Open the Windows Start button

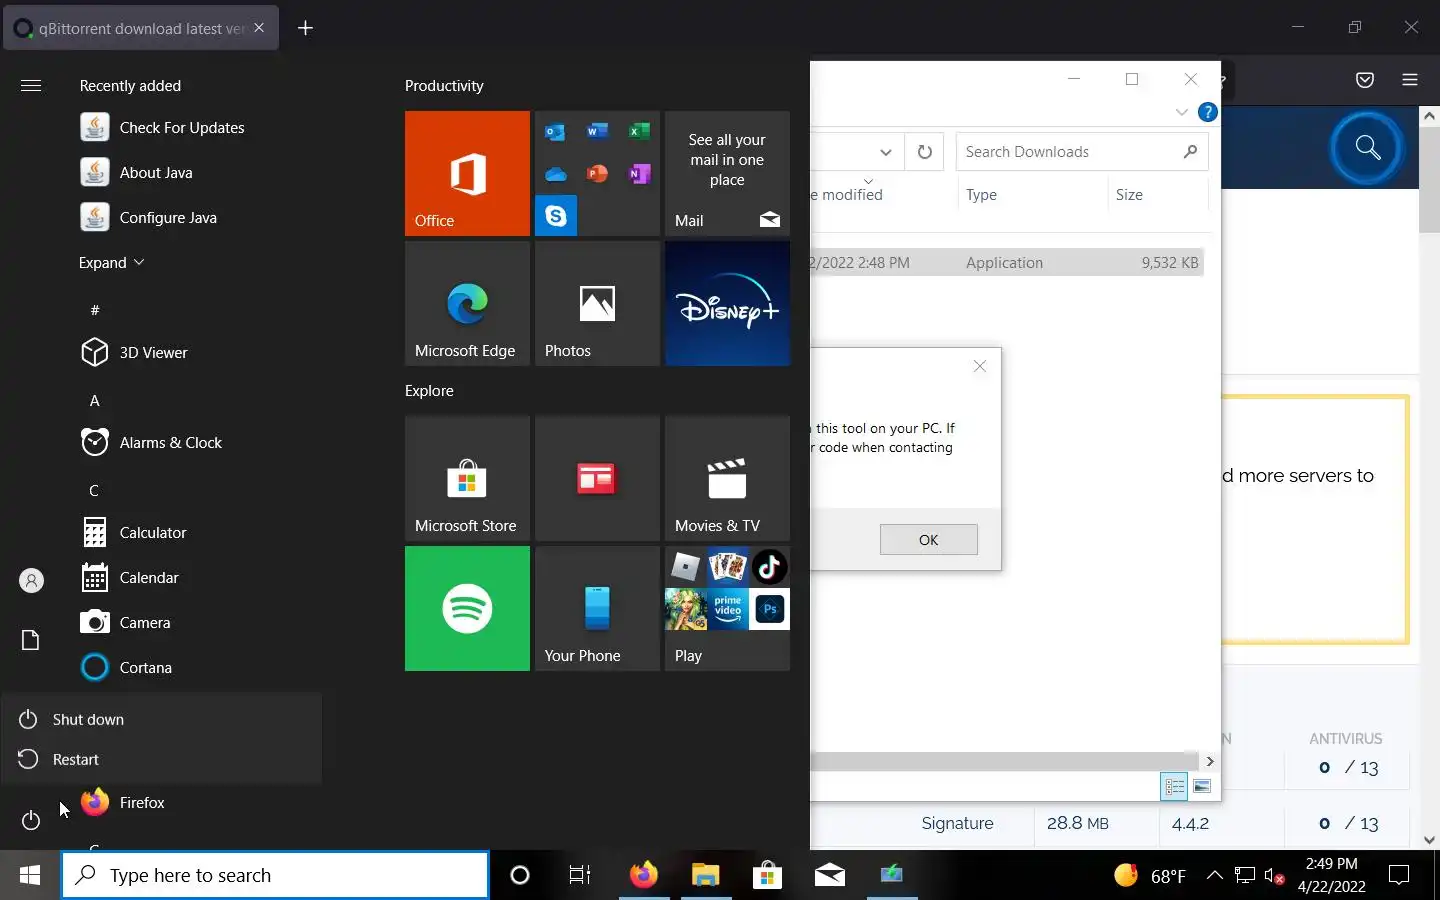pyautogui.click(x=30, y=875)
